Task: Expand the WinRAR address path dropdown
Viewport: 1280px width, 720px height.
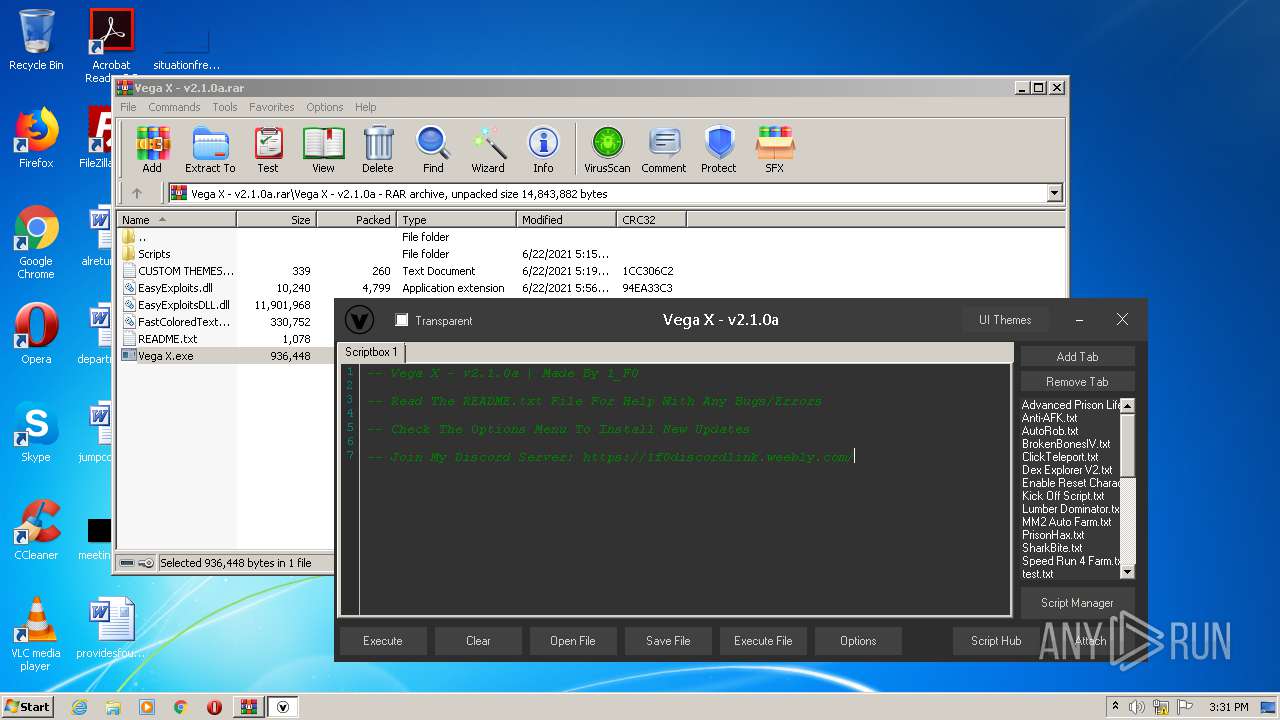Action: pyautogui.click(x=1054, y=194)
